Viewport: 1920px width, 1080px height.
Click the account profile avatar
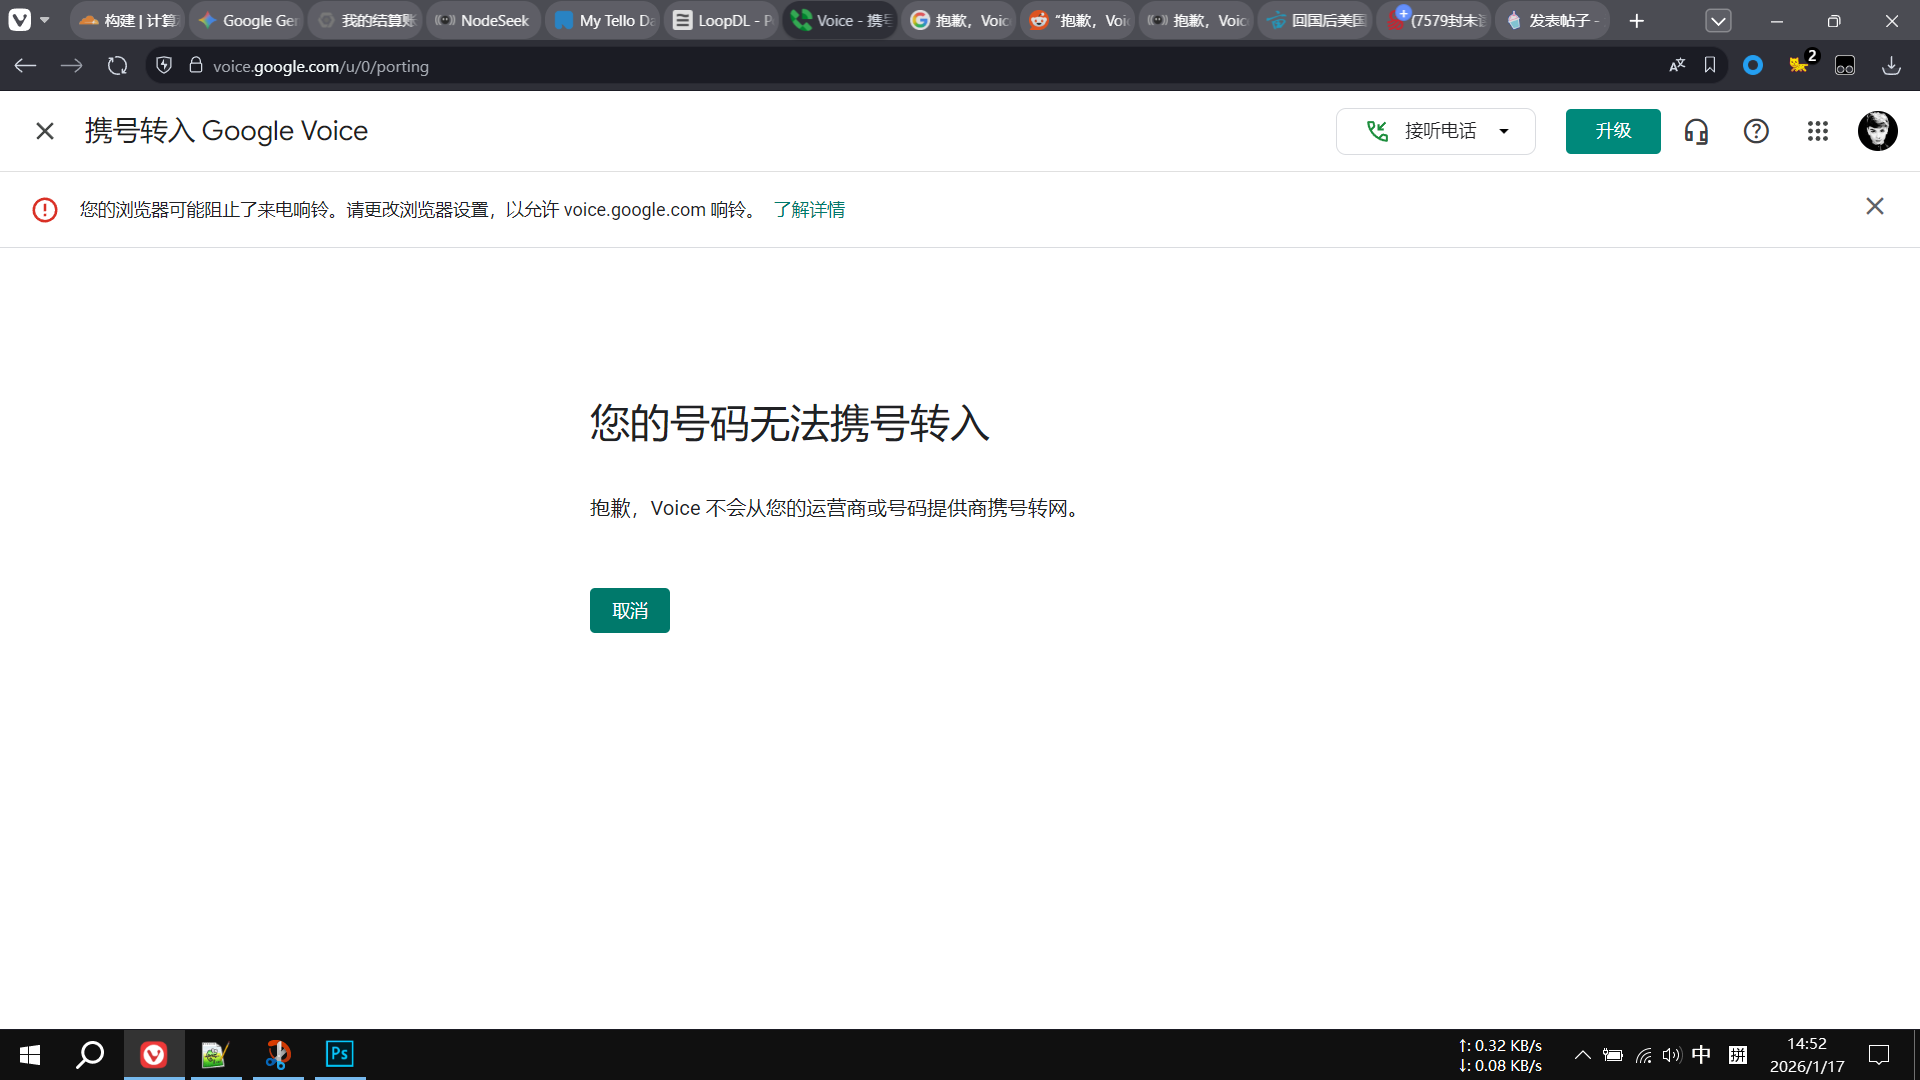1877,131
